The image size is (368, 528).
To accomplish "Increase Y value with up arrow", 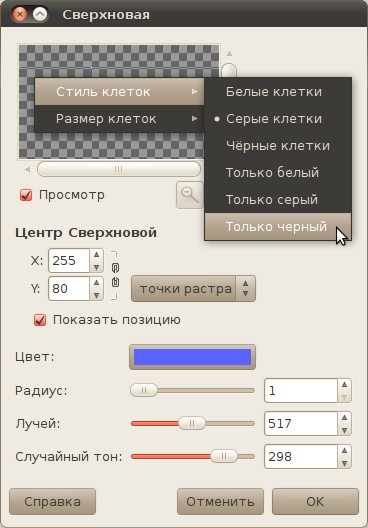I will (97, 283).
